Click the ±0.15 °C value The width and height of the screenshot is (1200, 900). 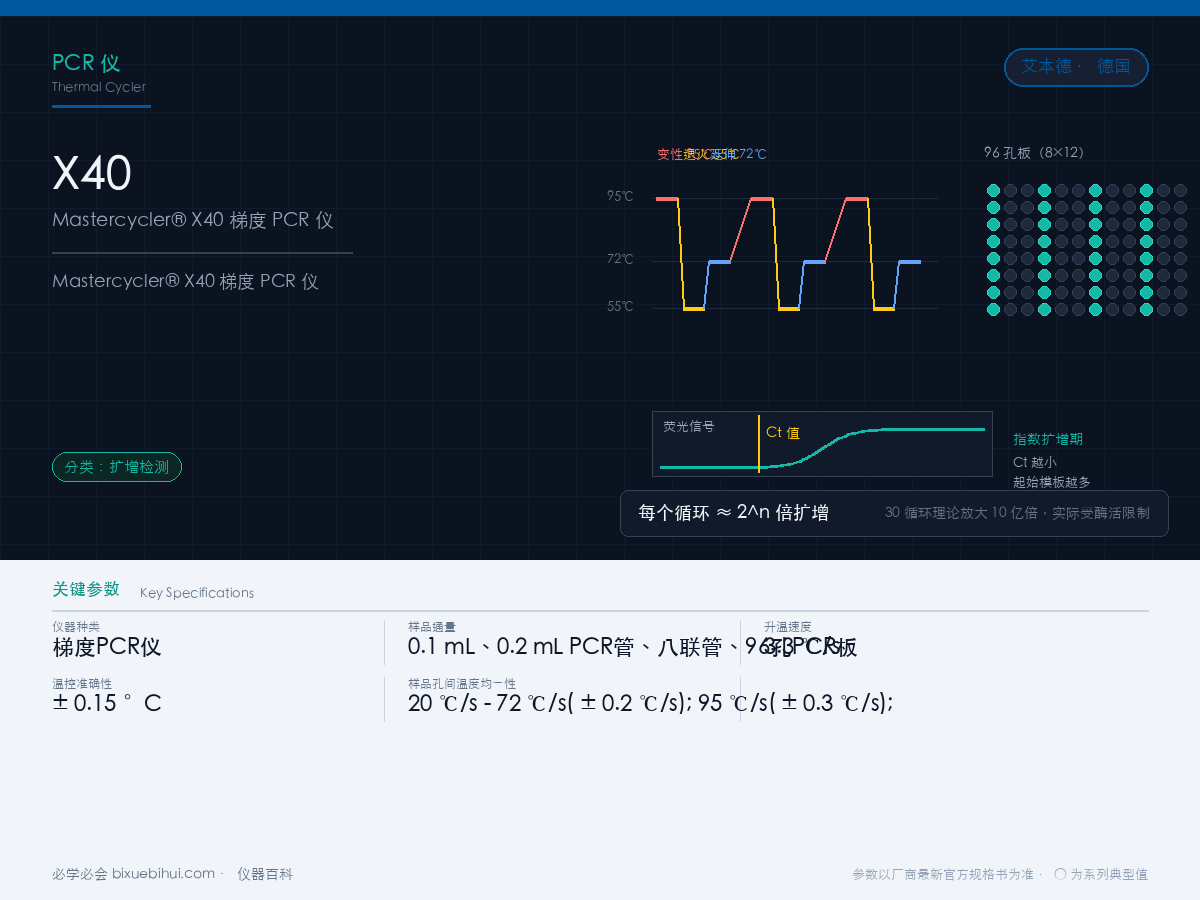click(x=107, y=703)
